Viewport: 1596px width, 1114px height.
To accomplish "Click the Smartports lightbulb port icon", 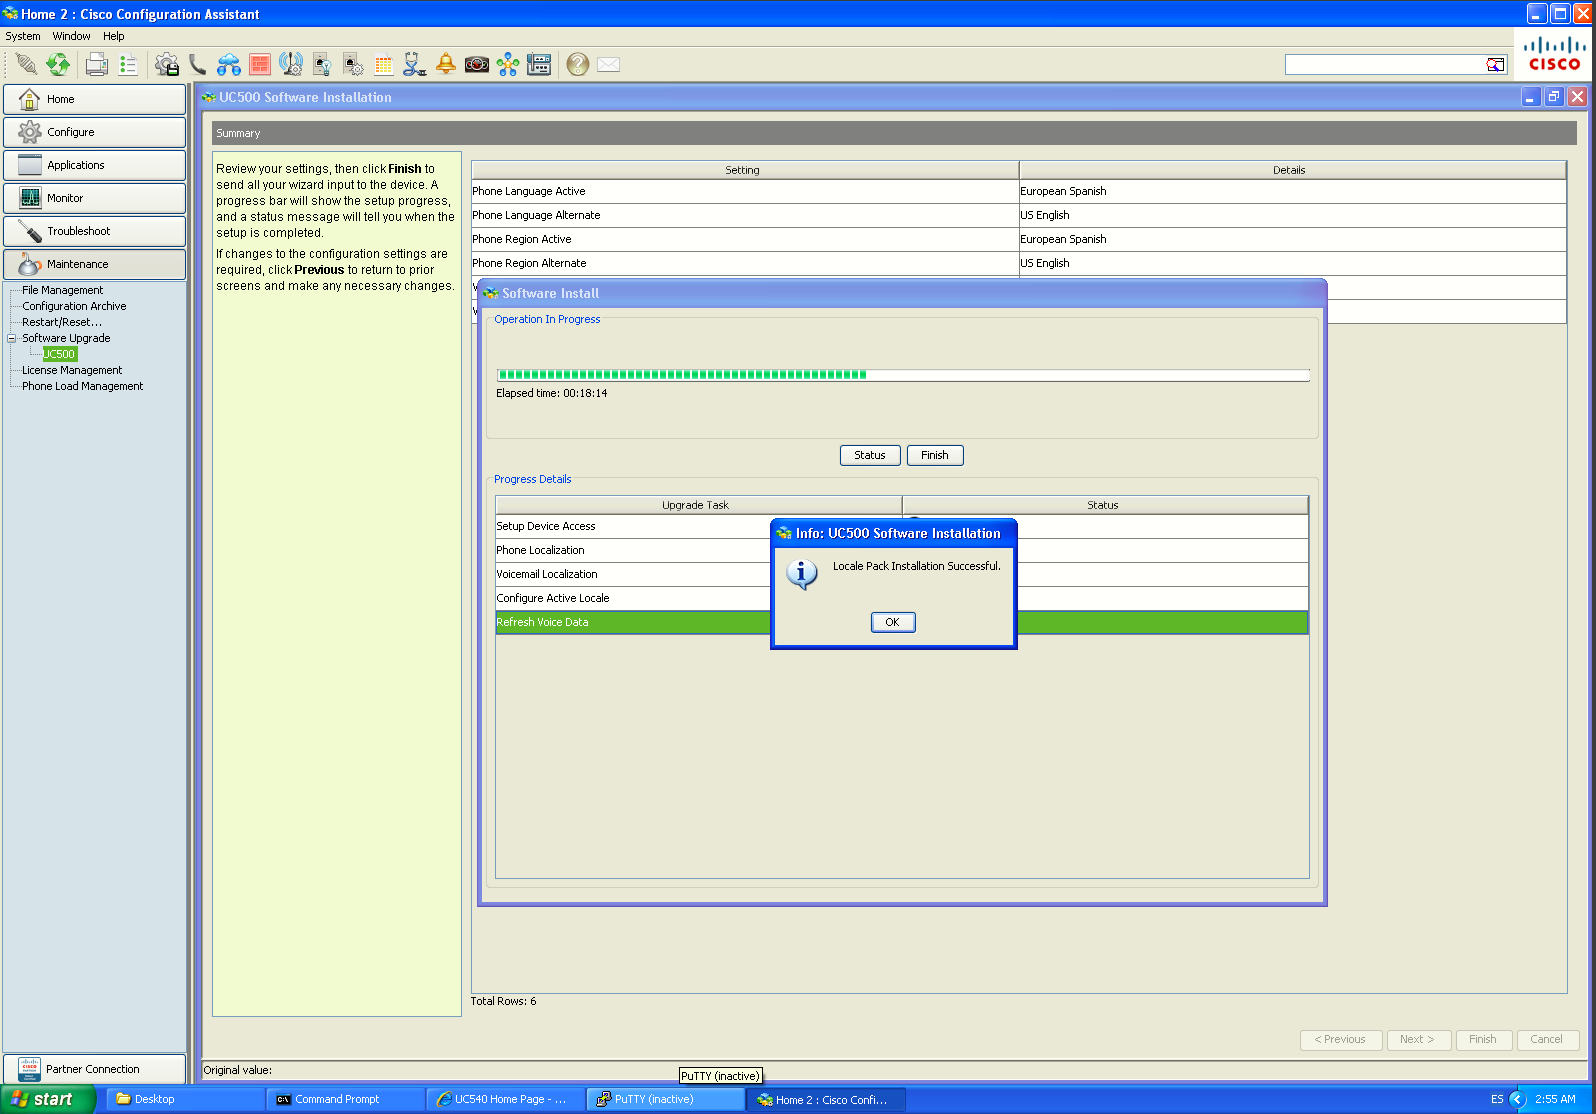I will coord(322,65).
